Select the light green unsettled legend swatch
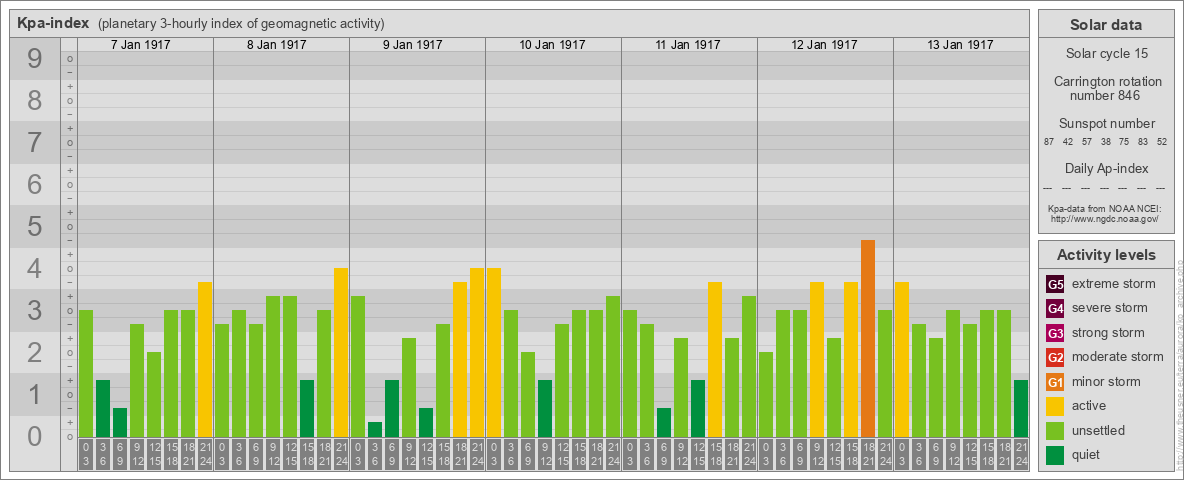Screen dimensions: 1184x480 (x=1055, y=430)
